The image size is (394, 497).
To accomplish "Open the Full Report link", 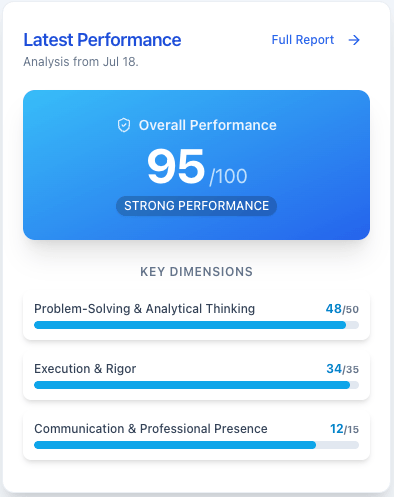I will click(316, 40).
